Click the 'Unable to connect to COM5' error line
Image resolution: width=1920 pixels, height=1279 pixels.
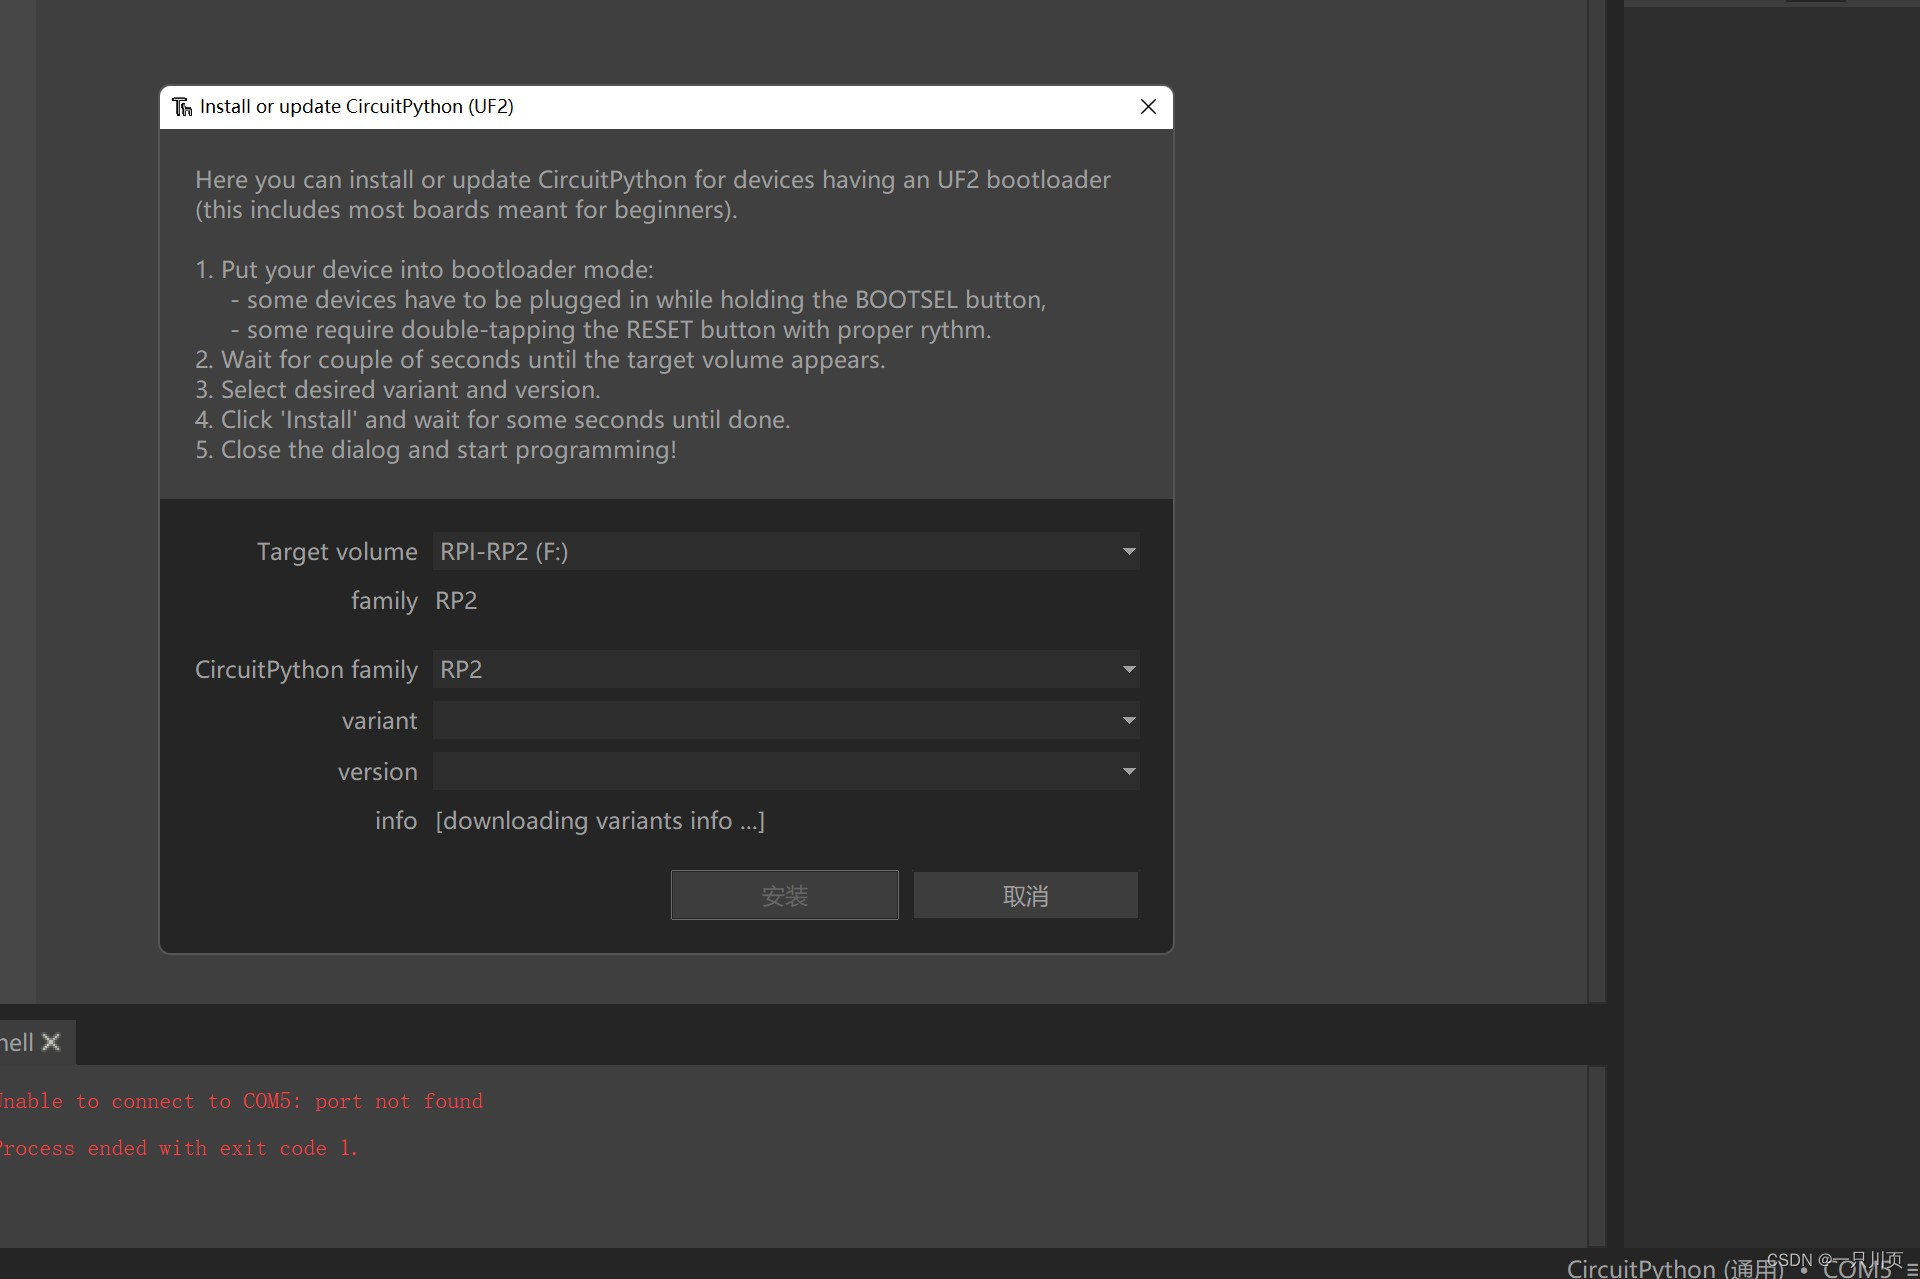pos(240,1101)
